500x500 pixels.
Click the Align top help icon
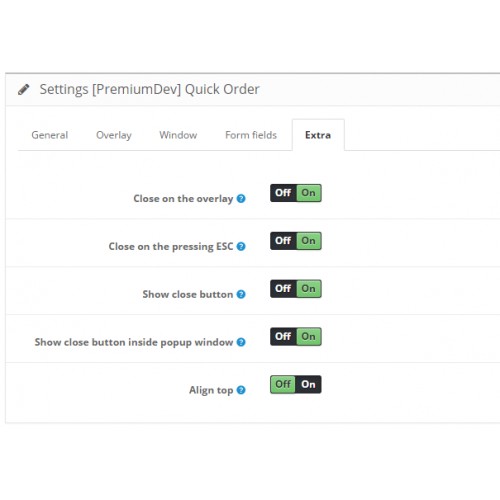tap(241, 390)
